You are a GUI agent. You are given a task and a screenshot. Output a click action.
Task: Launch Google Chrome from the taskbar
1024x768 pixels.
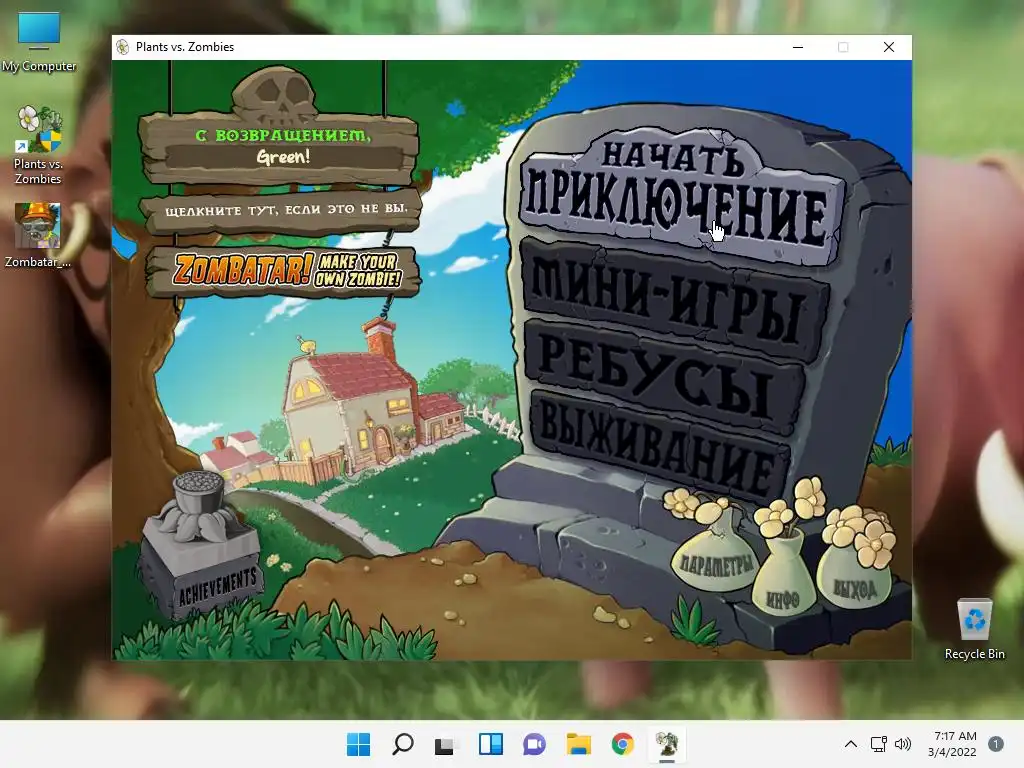point(622,744)
